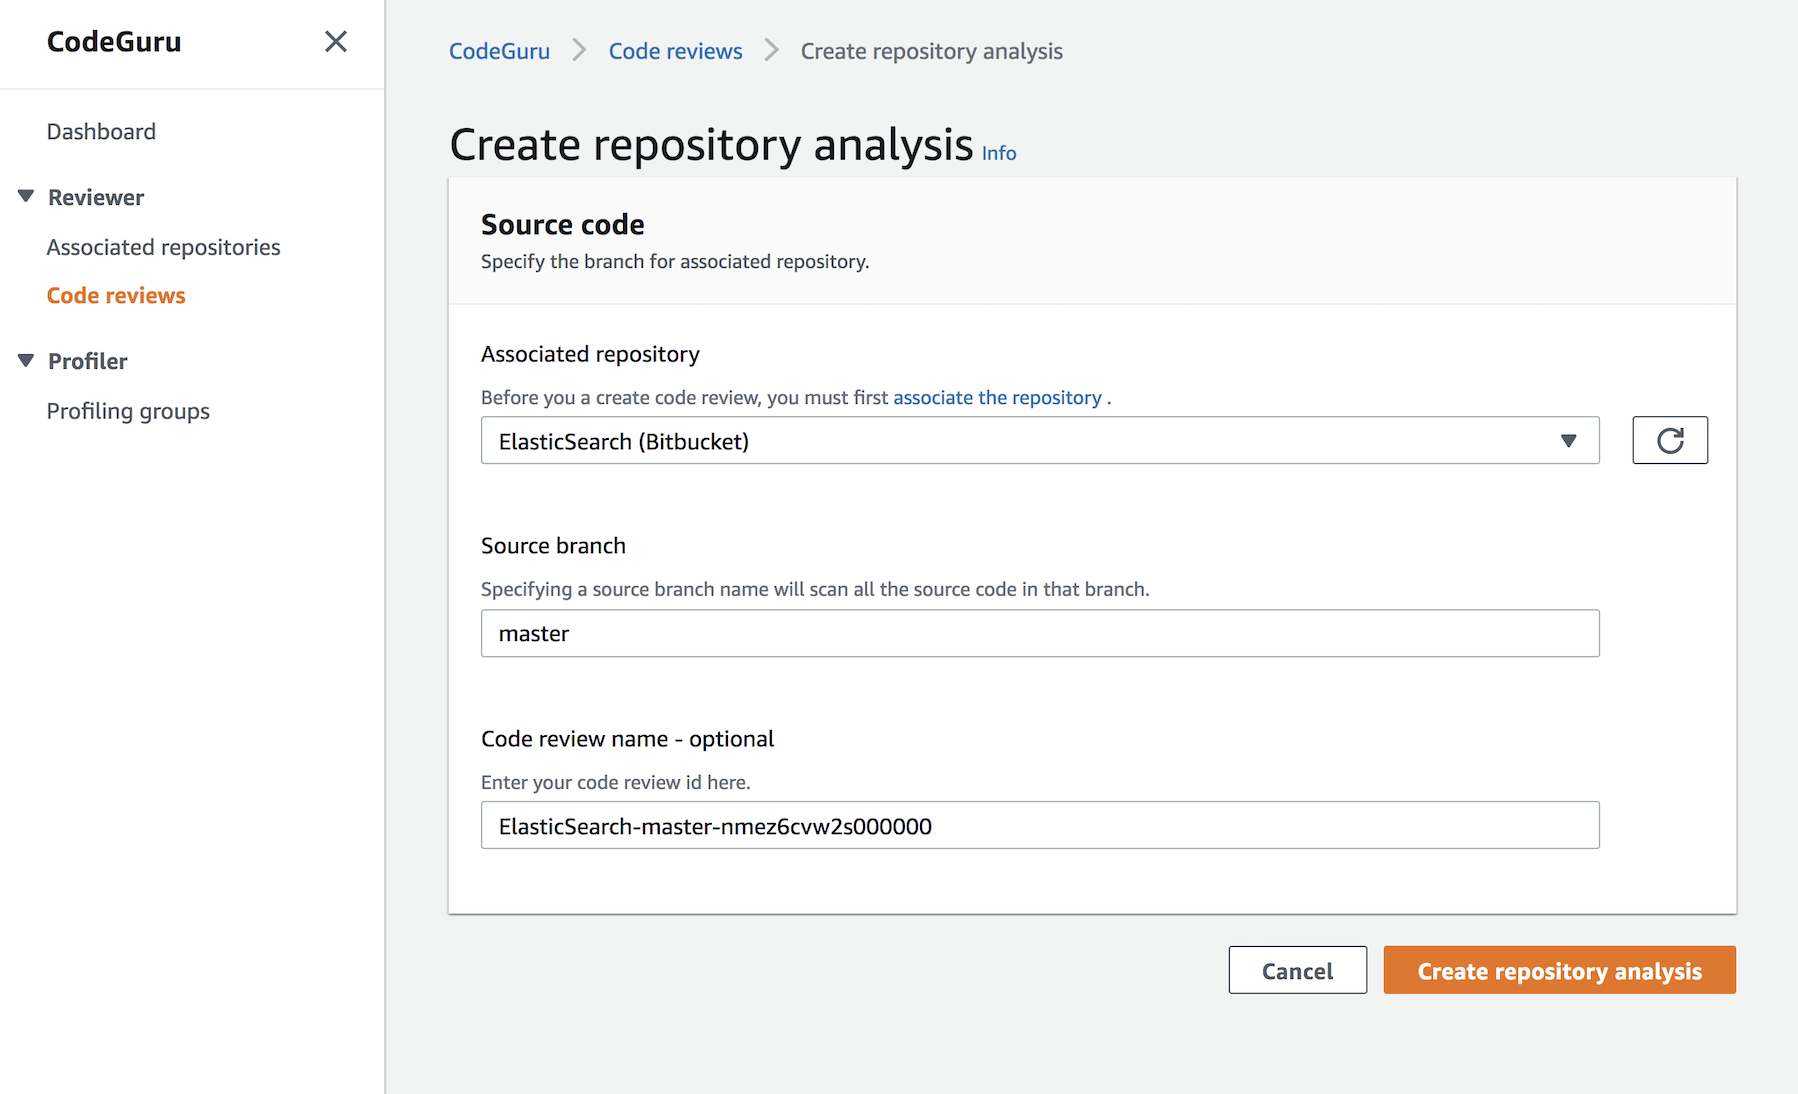1798x1094 pixels.
Task: Open Profiling groups page
Action: click(128, 411)
